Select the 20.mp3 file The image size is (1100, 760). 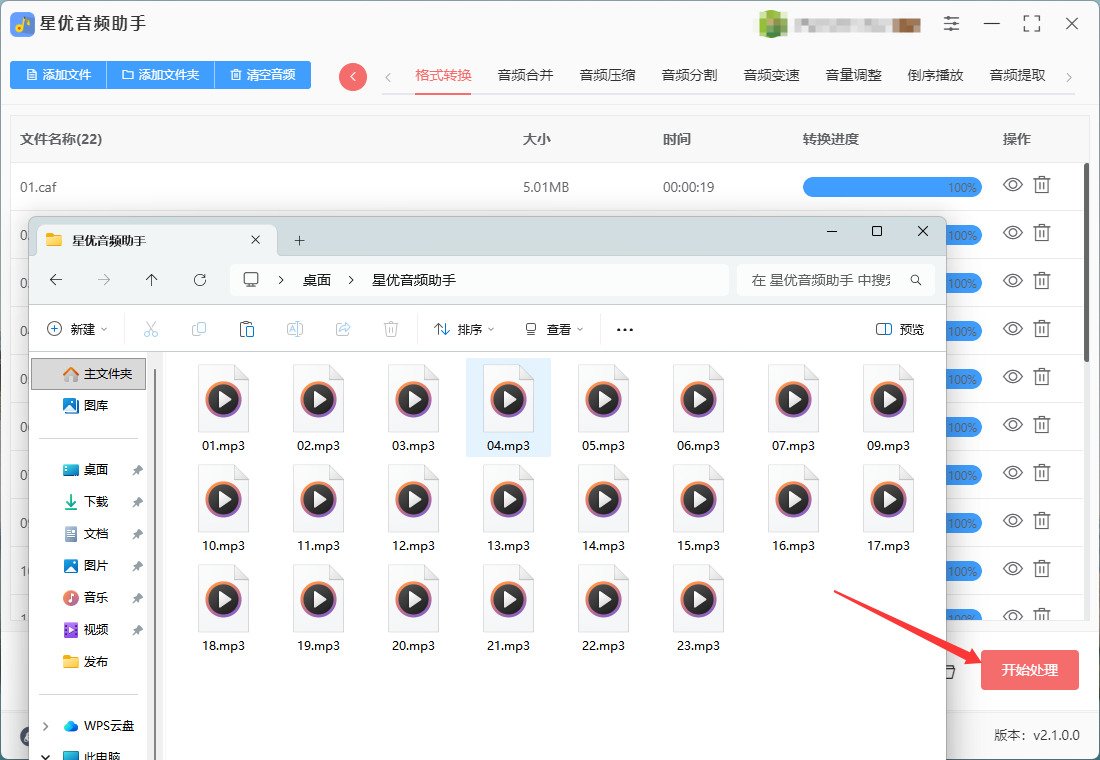point(413,608)
